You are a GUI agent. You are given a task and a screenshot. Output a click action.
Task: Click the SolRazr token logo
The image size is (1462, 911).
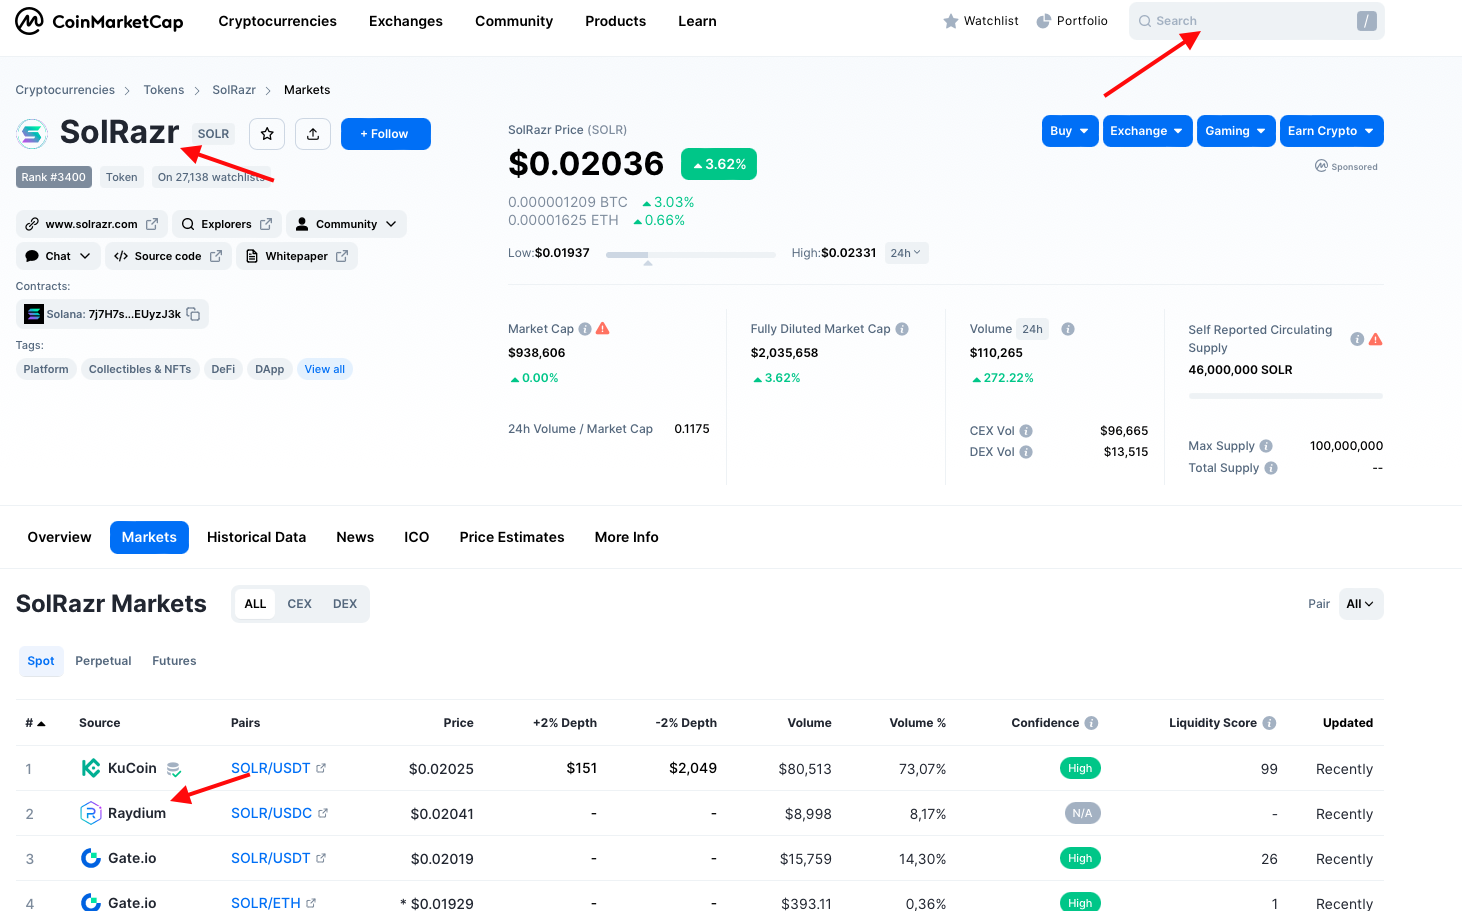click(x=32, y=133)
